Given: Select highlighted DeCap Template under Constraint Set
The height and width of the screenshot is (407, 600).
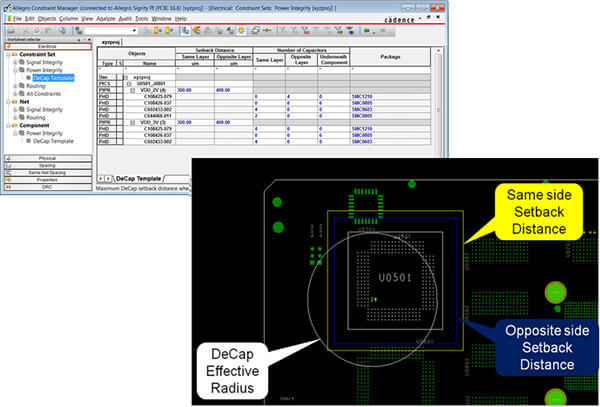Looking at the screenshot, I should (x=53, y=78).
